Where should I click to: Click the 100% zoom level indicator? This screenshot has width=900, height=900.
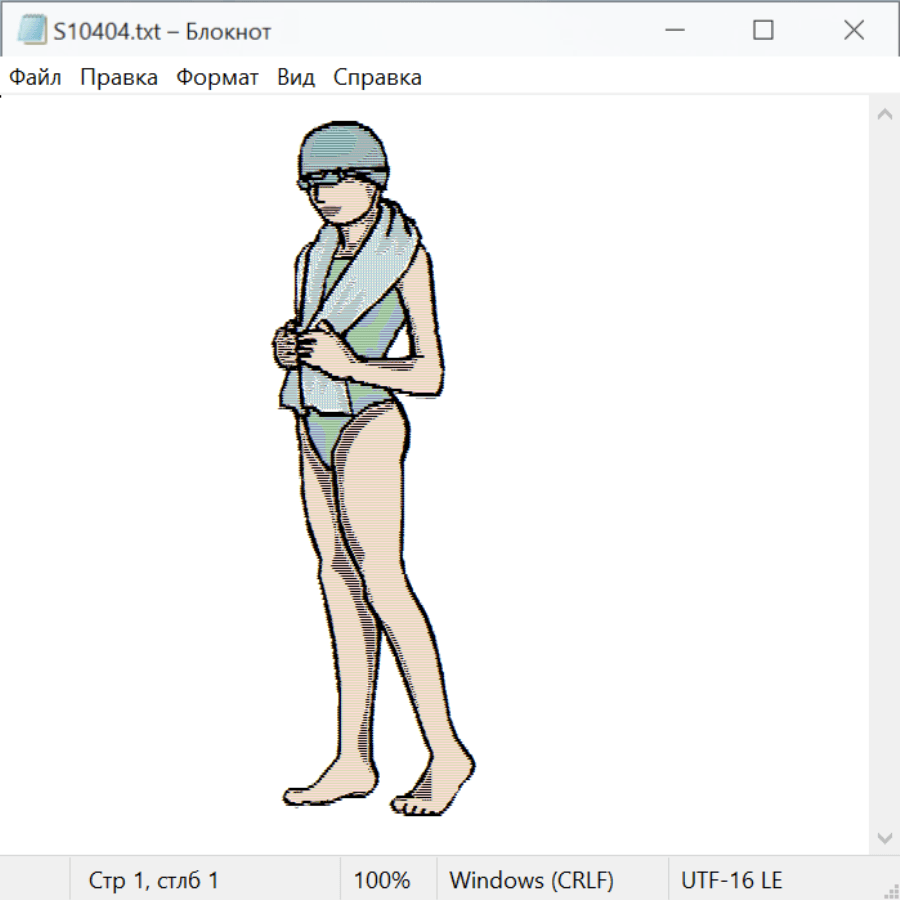tap(382, 880)
